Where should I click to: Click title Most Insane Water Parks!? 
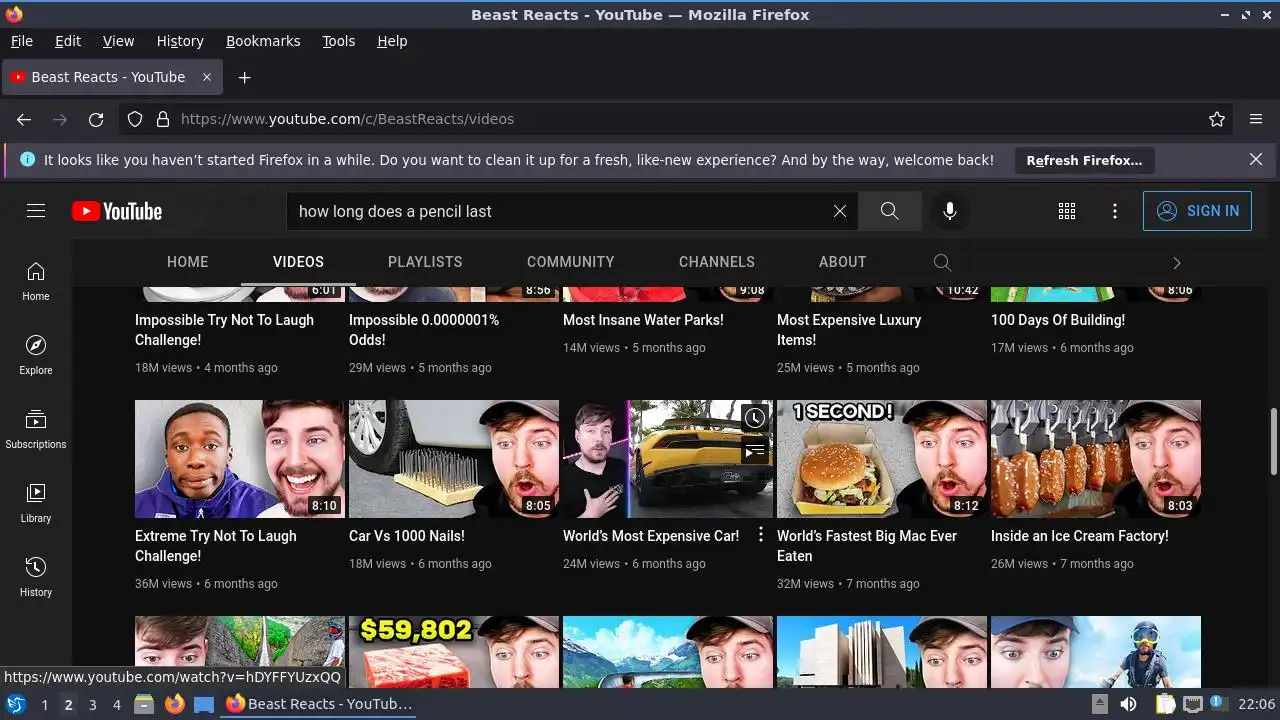coord(643,320)
